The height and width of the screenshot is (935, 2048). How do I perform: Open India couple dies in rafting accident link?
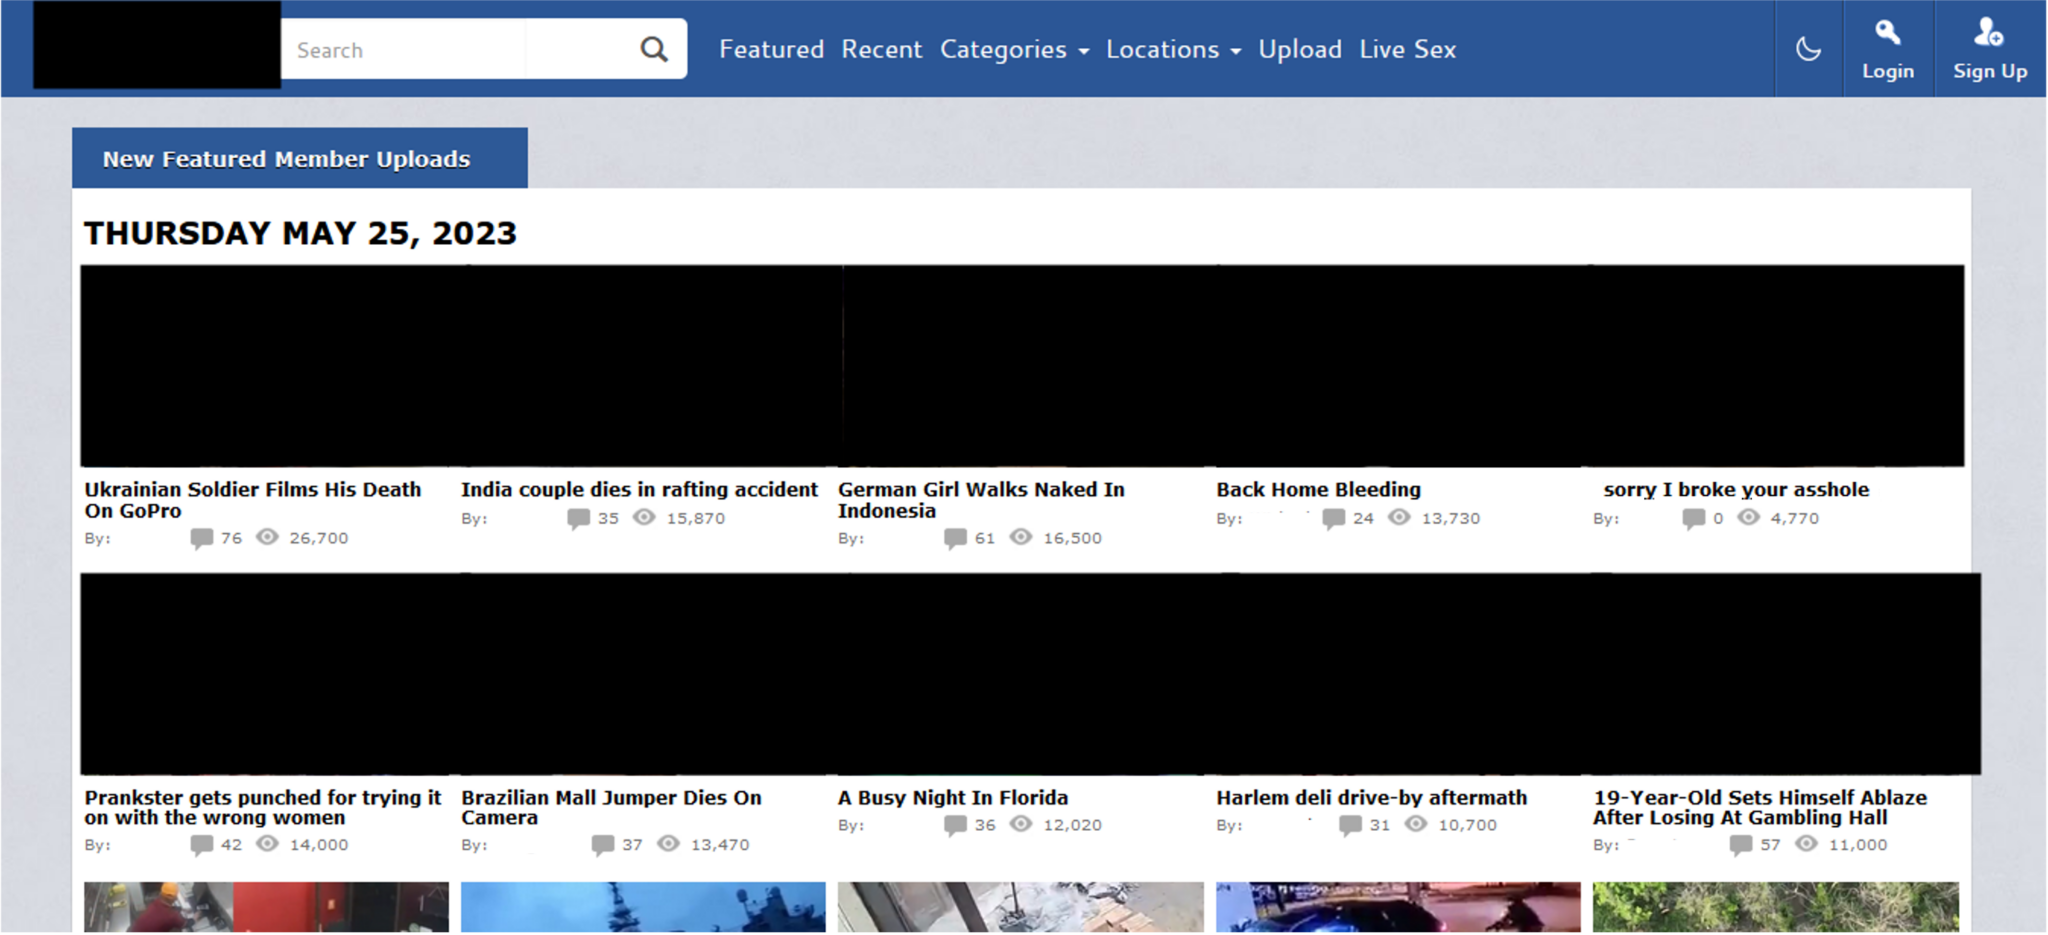639,490
